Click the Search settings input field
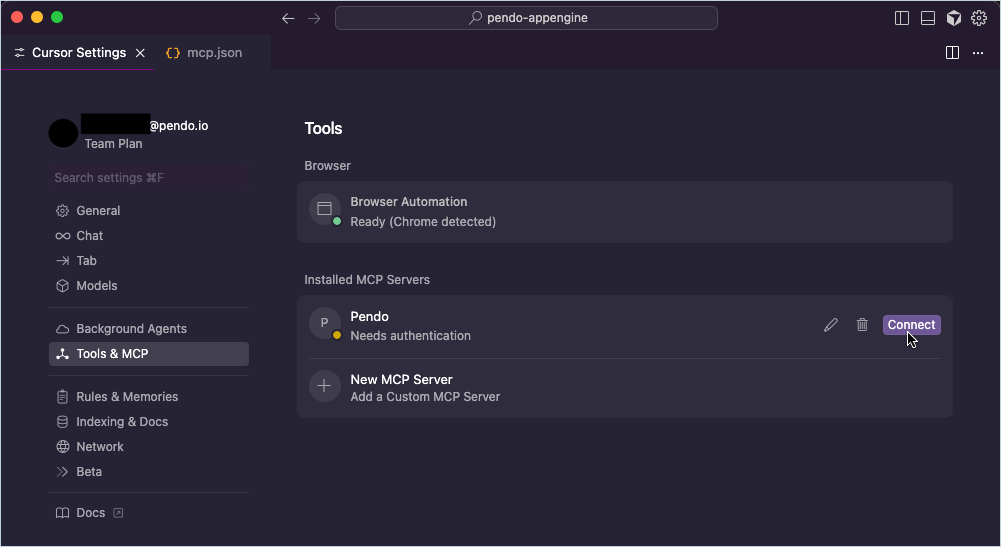The image size is (1001, 547). (x=148, y=178)
